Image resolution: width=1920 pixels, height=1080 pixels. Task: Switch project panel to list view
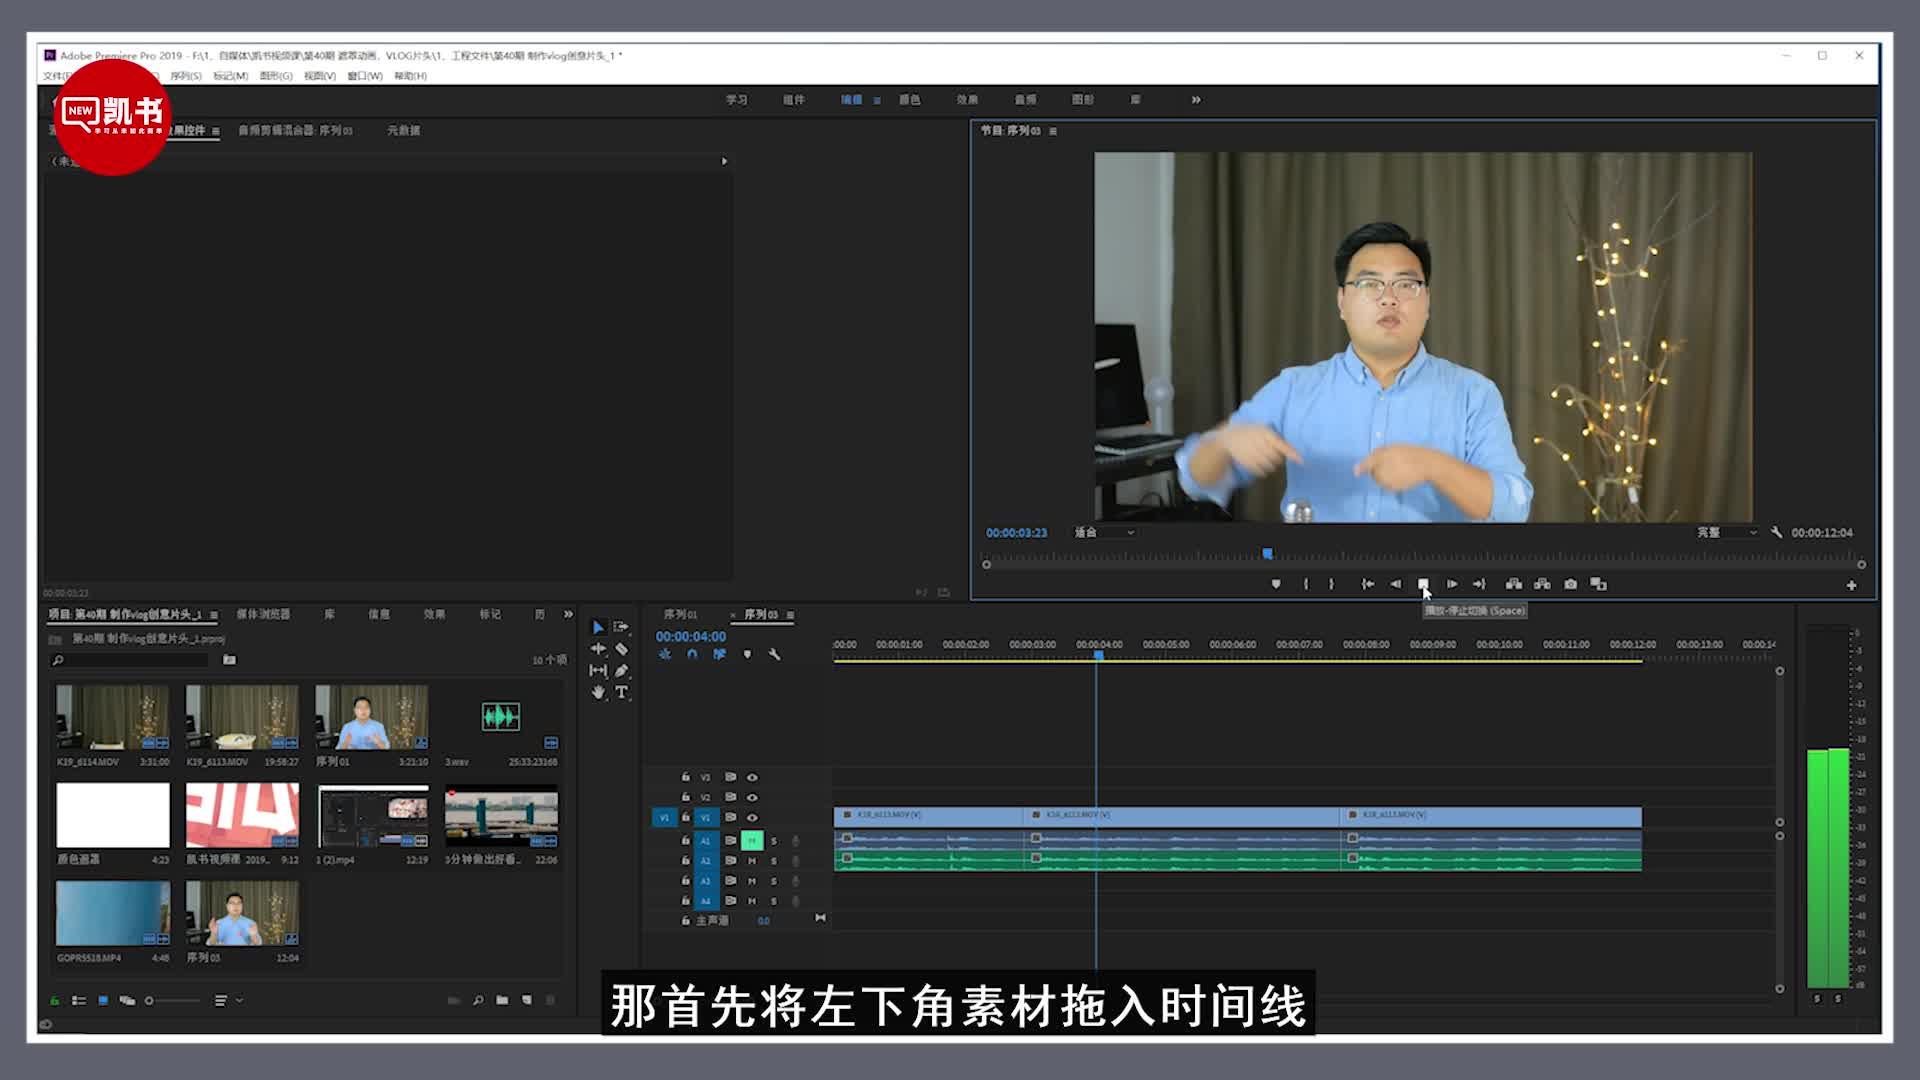[x=79, y=1000]
